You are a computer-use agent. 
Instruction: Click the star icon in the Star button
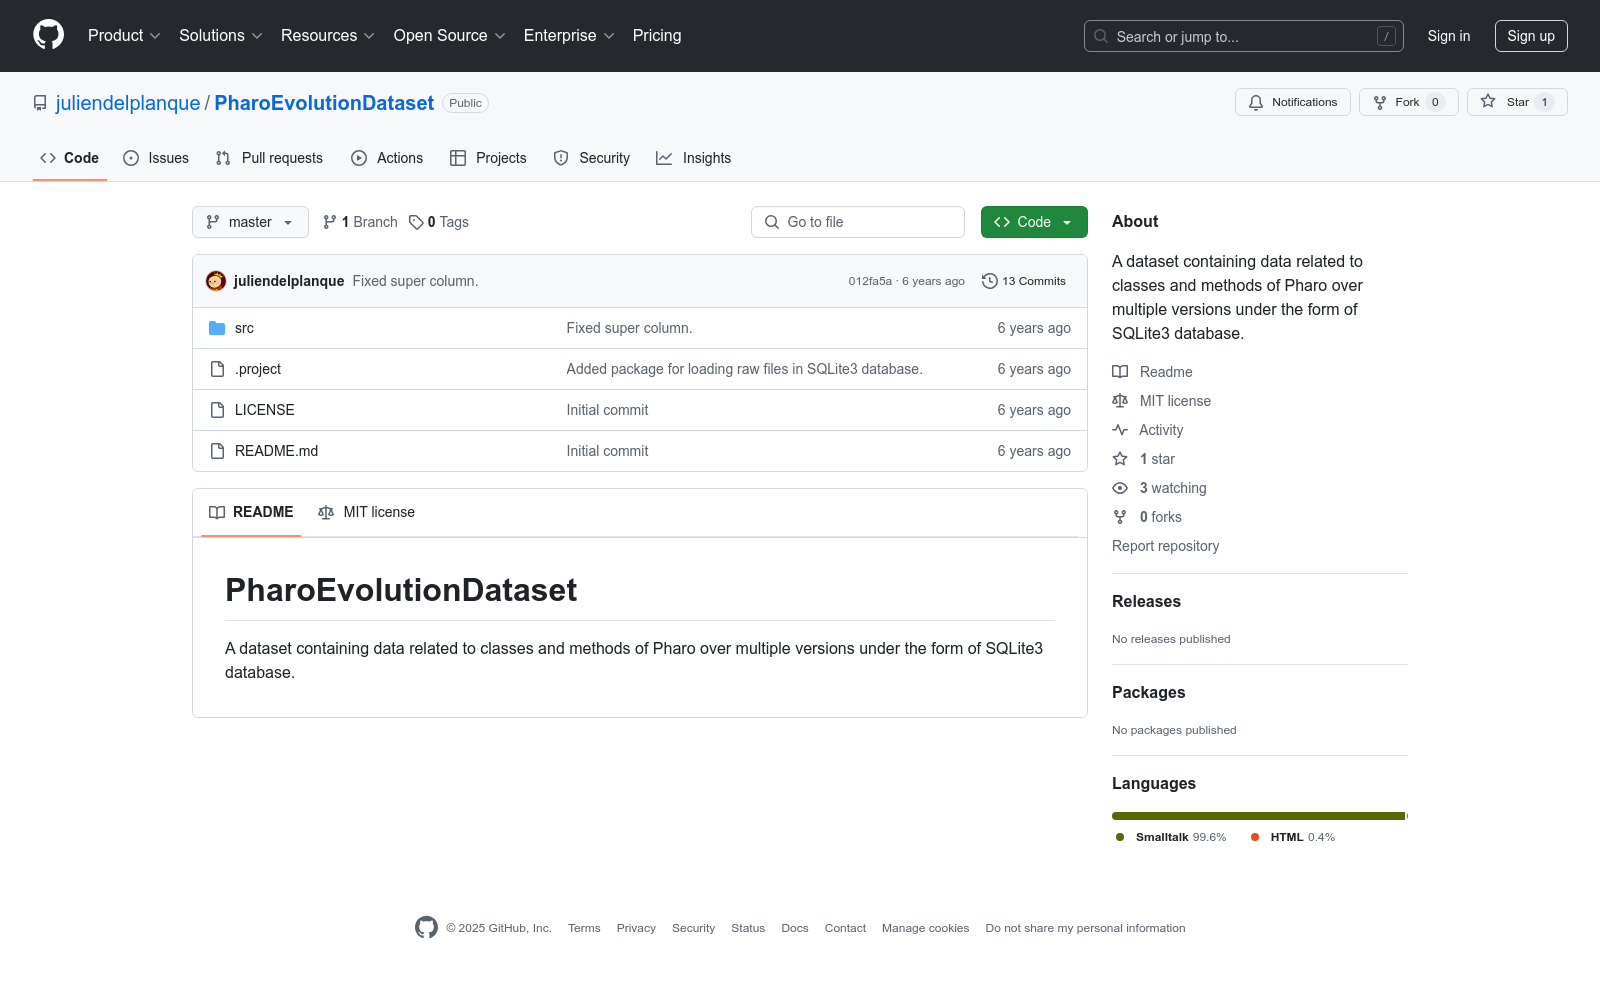pyautogui.click(x=1488, y=102)
